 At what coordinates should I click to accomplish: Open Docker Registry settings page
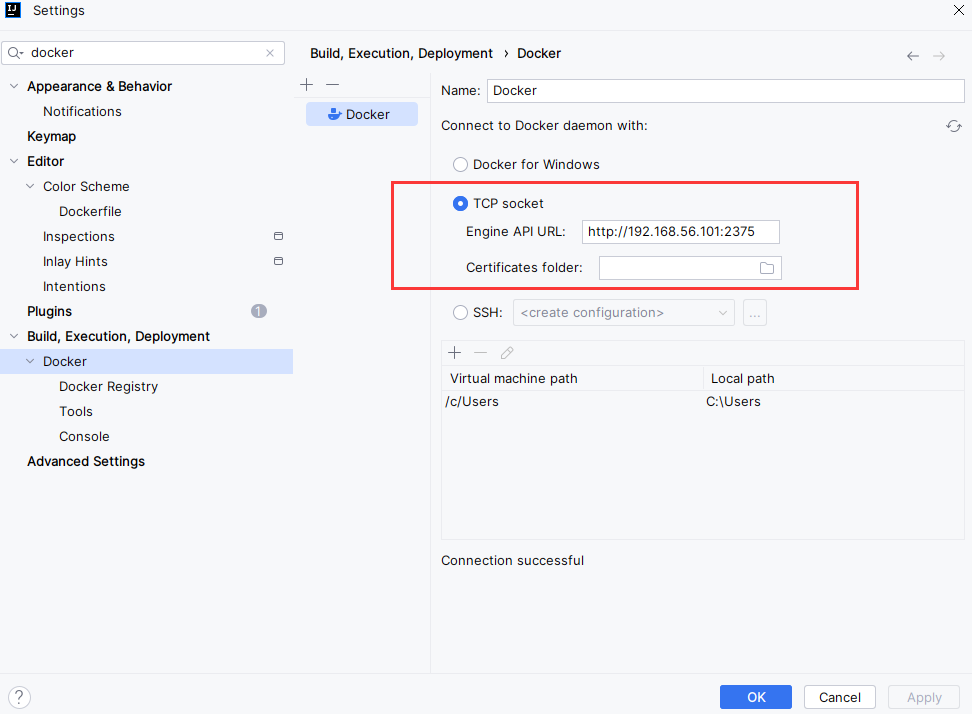click(x=108, y=387)
